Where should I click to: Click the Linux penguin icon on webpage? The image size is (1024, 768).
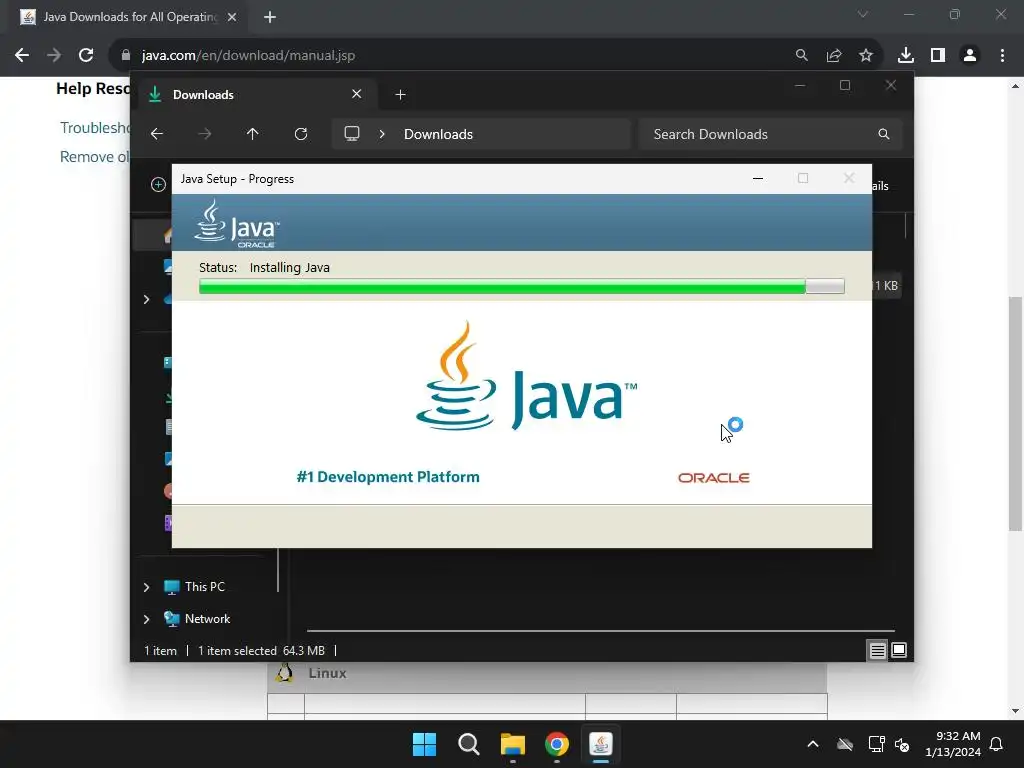pos(284,673)
